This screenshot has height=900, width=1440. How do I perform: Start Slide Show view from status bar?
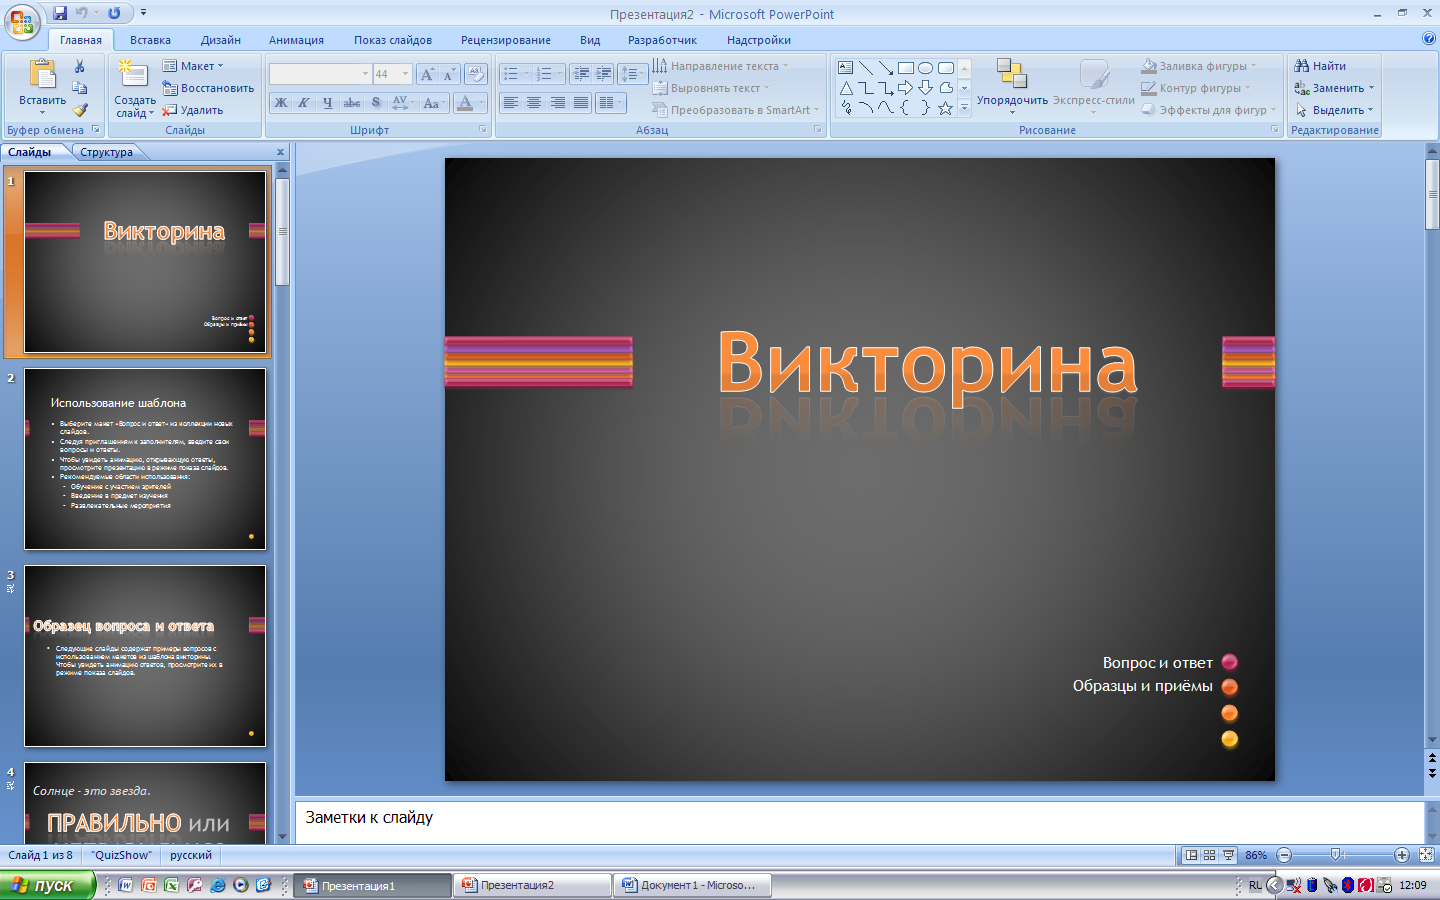point(1228,855)
